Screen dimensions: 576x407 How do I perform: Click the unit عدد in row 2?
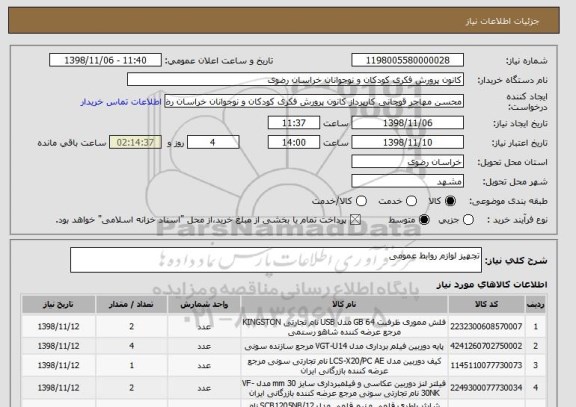tap(204, 346)
